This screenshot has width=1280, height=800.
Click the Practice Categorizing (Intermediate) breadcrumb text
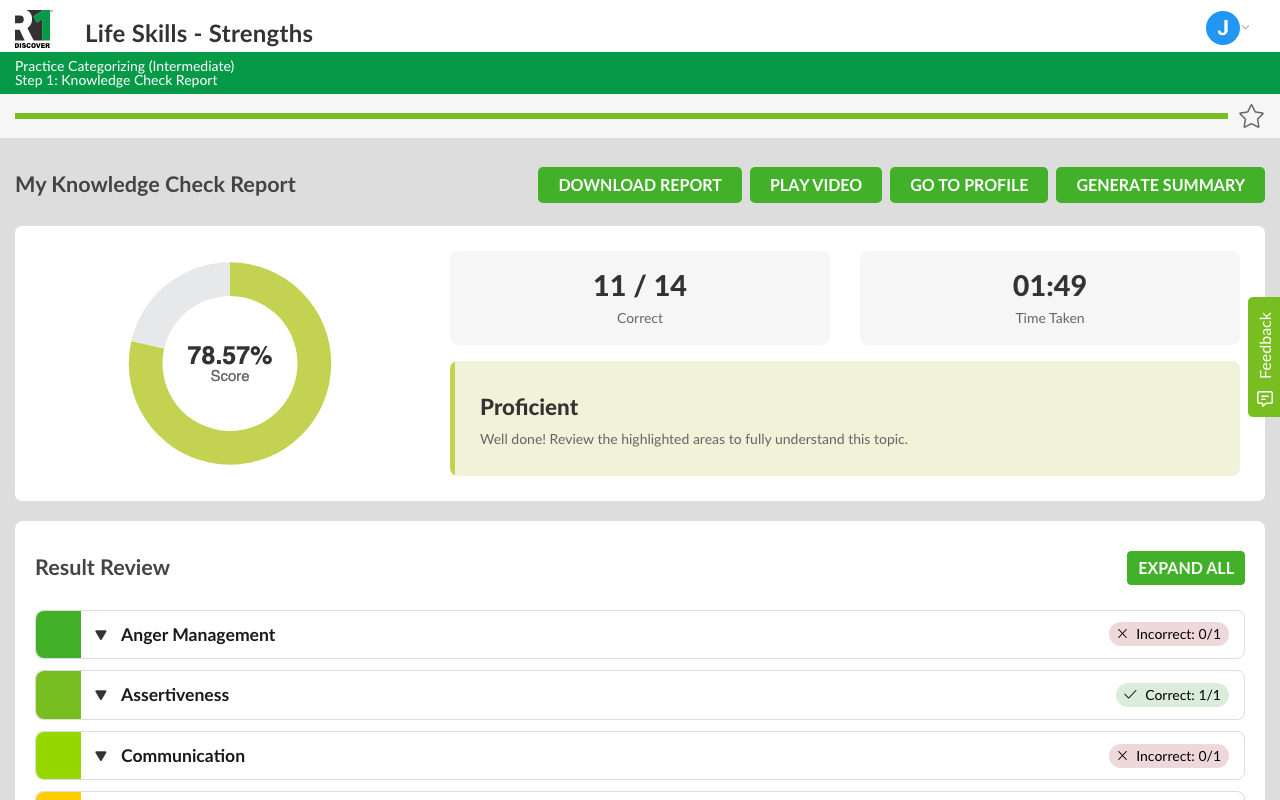click(125, 66)
